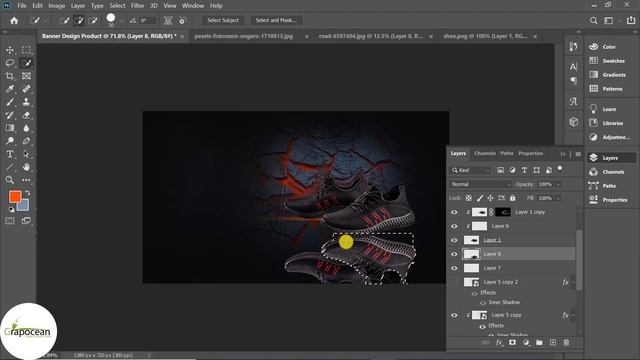This screenshot has width=640, height=360.
Task: Select the Blur tool
Action: pyautogui.click(x=27, y=128)
